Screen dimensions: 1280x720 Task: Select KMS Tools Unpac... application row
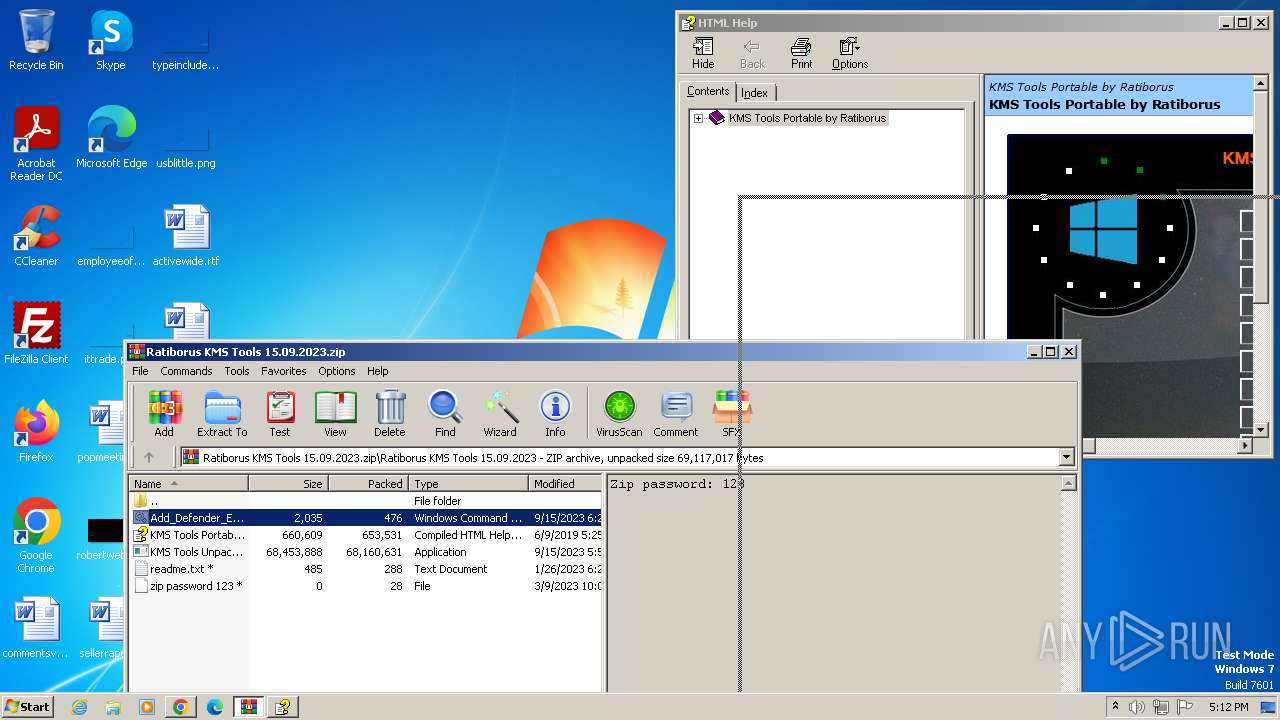[x=366, y=552]
